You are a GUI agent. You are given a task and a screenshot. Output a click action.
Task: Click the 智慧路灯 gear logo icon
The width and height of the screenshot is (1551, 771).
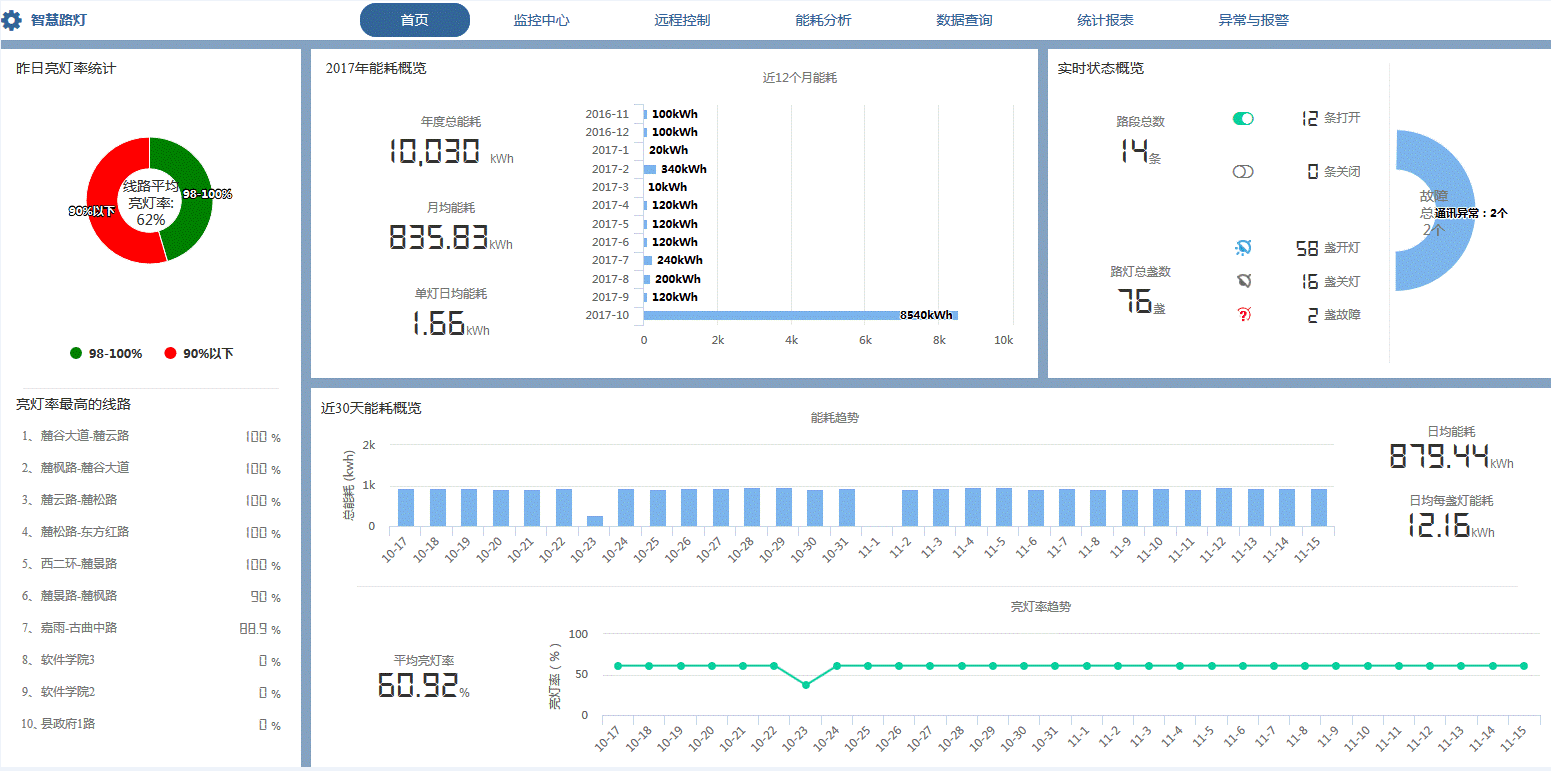tap(12, 20)
